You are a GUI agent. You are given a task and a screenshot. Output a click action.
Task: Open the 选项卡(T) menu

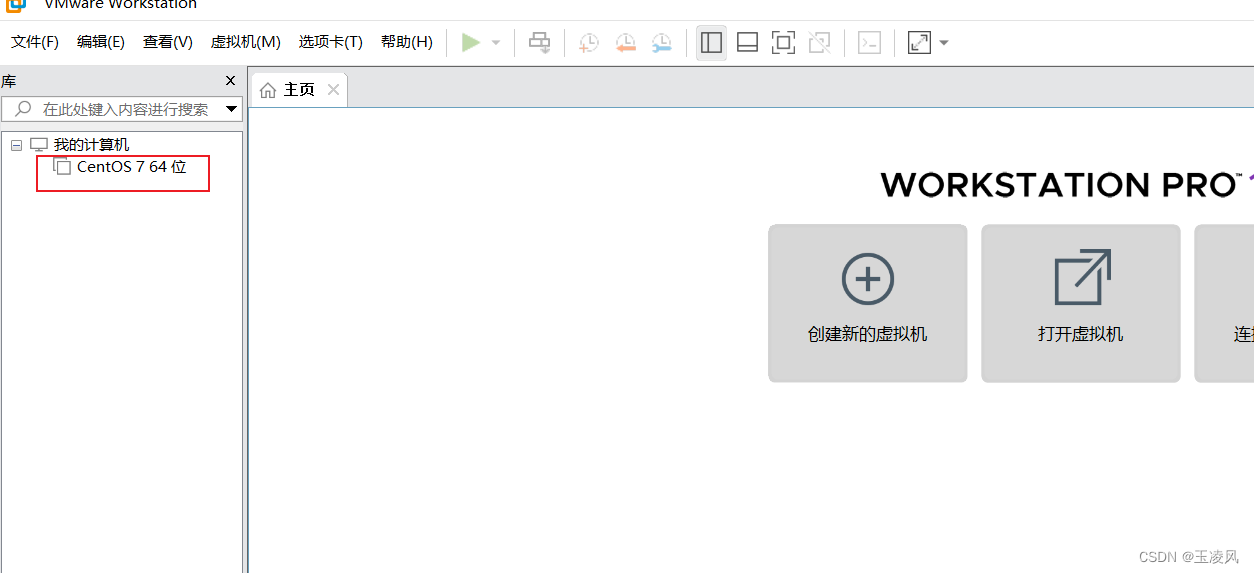[x=331, y=42]
